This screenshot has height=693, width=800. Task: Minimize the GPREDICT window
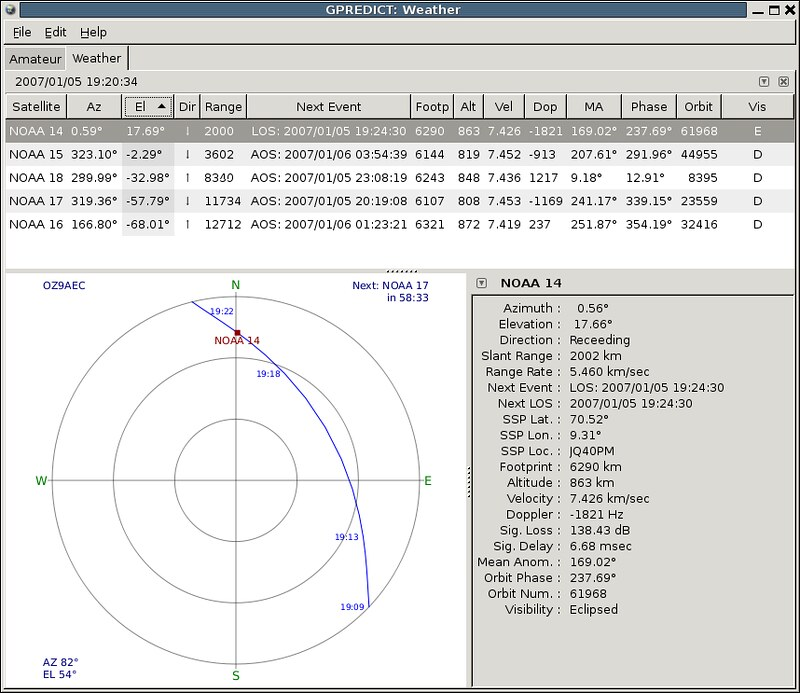758,10
